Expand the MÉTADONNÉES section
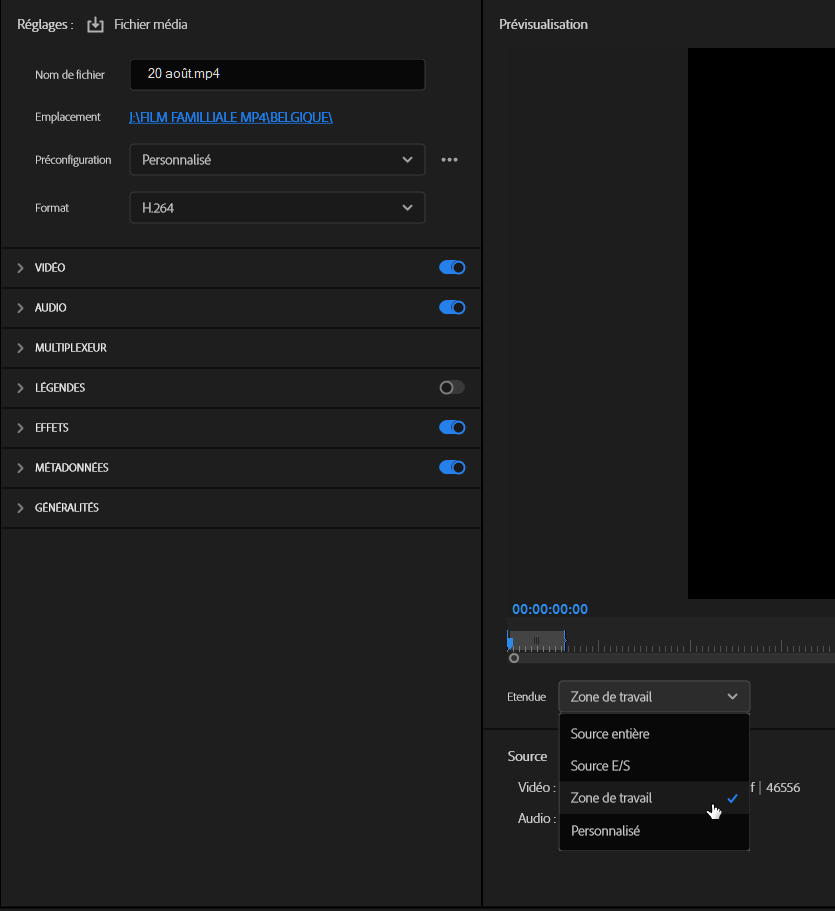This screenshot has width=835, height=911. 20,468
